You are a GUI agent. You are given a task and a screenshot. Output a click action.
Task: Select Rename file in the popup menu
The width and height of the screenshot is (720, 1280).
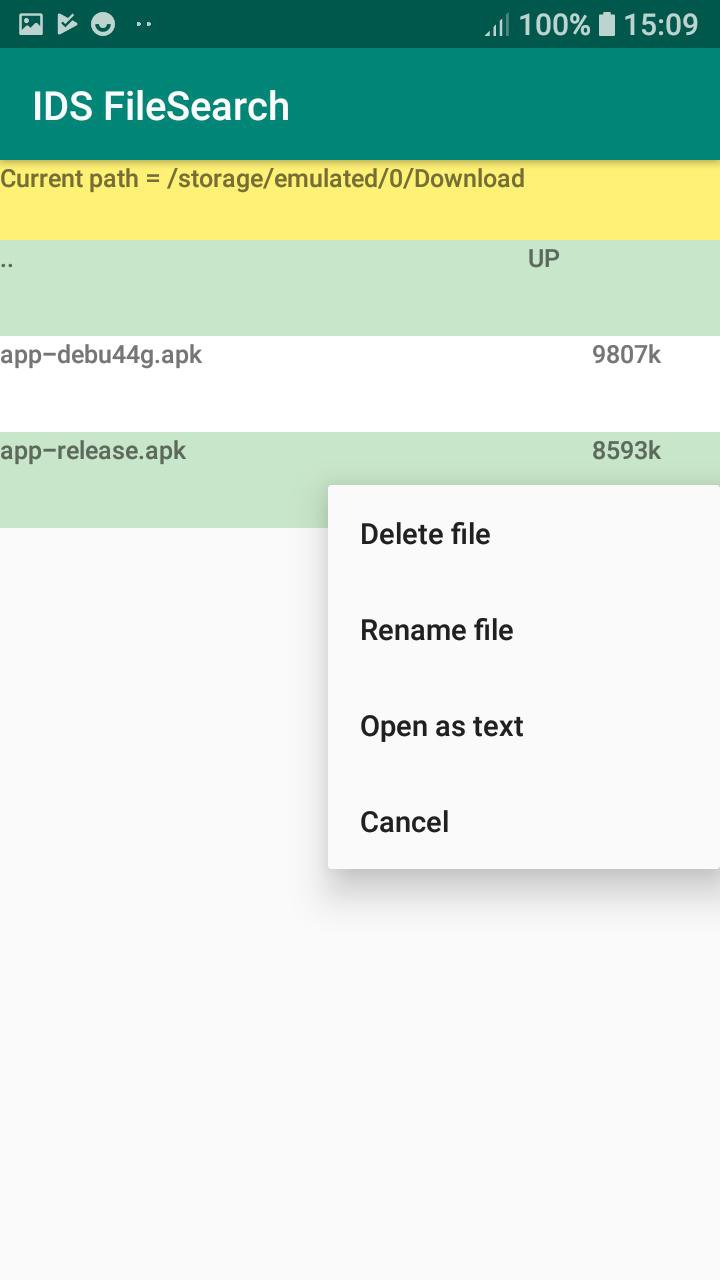point(437,630)
